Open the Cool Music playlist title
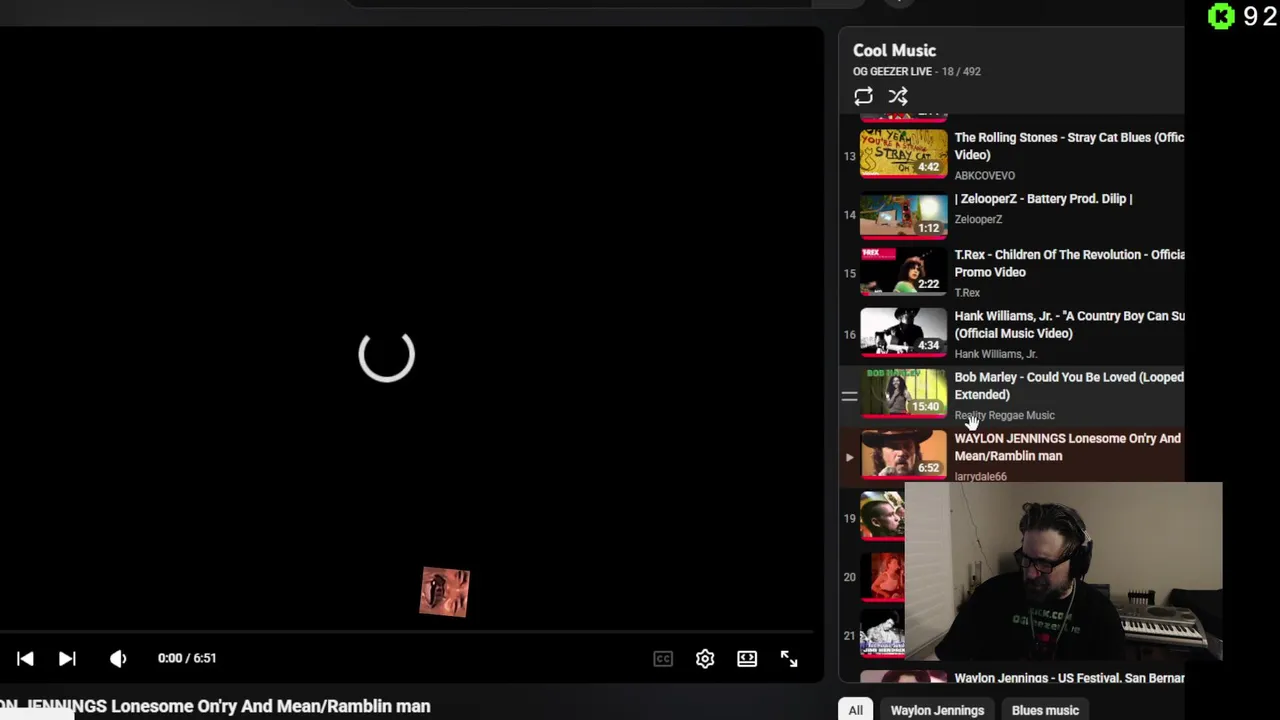Viewport: 1280px width, 720px height. tap(894, 50)
